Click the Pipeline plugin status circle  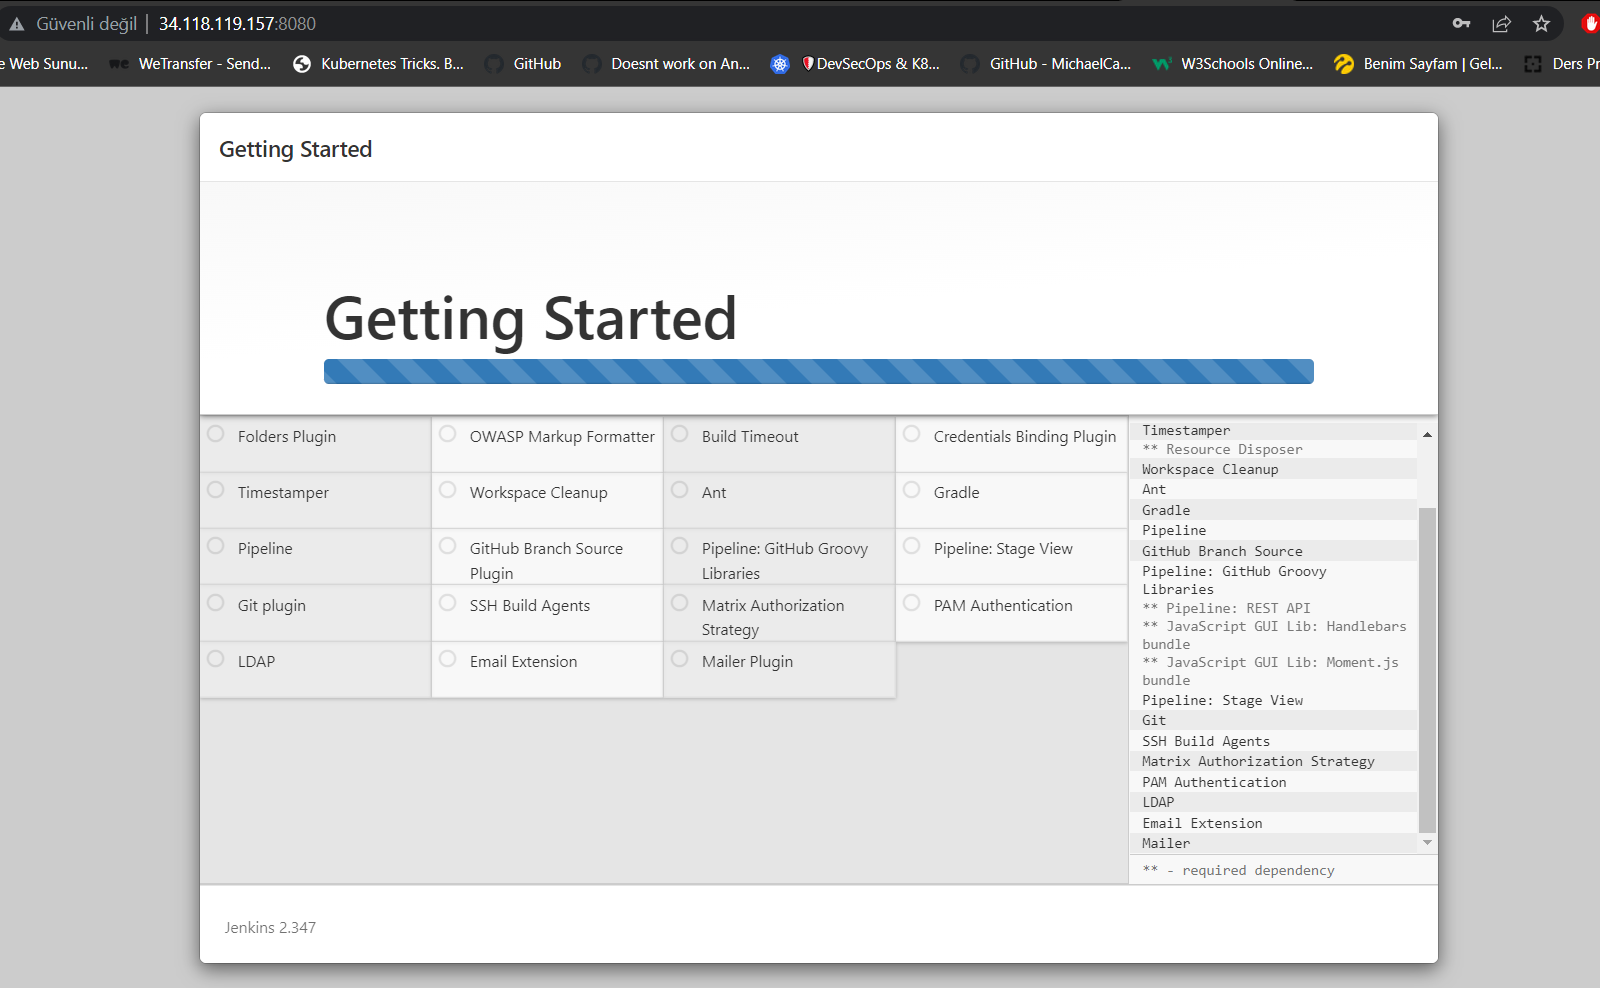pos(216,546)
